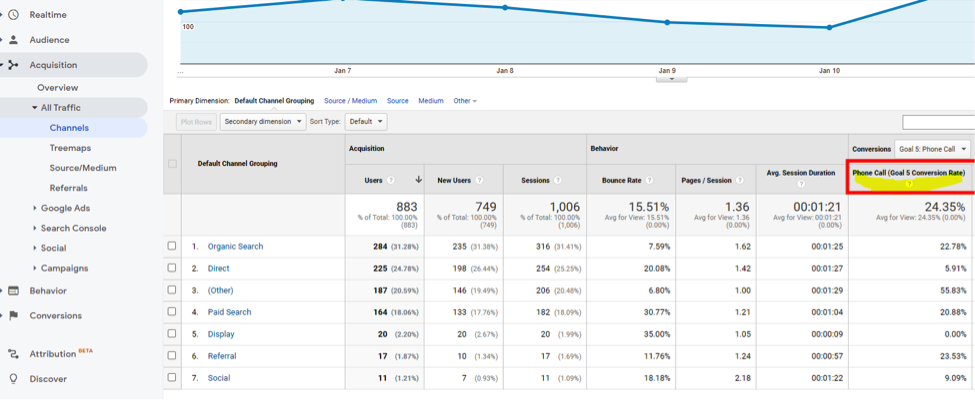Click help icon next to Bounce Rate
The image size is (975, 400).
coord(651,181)
